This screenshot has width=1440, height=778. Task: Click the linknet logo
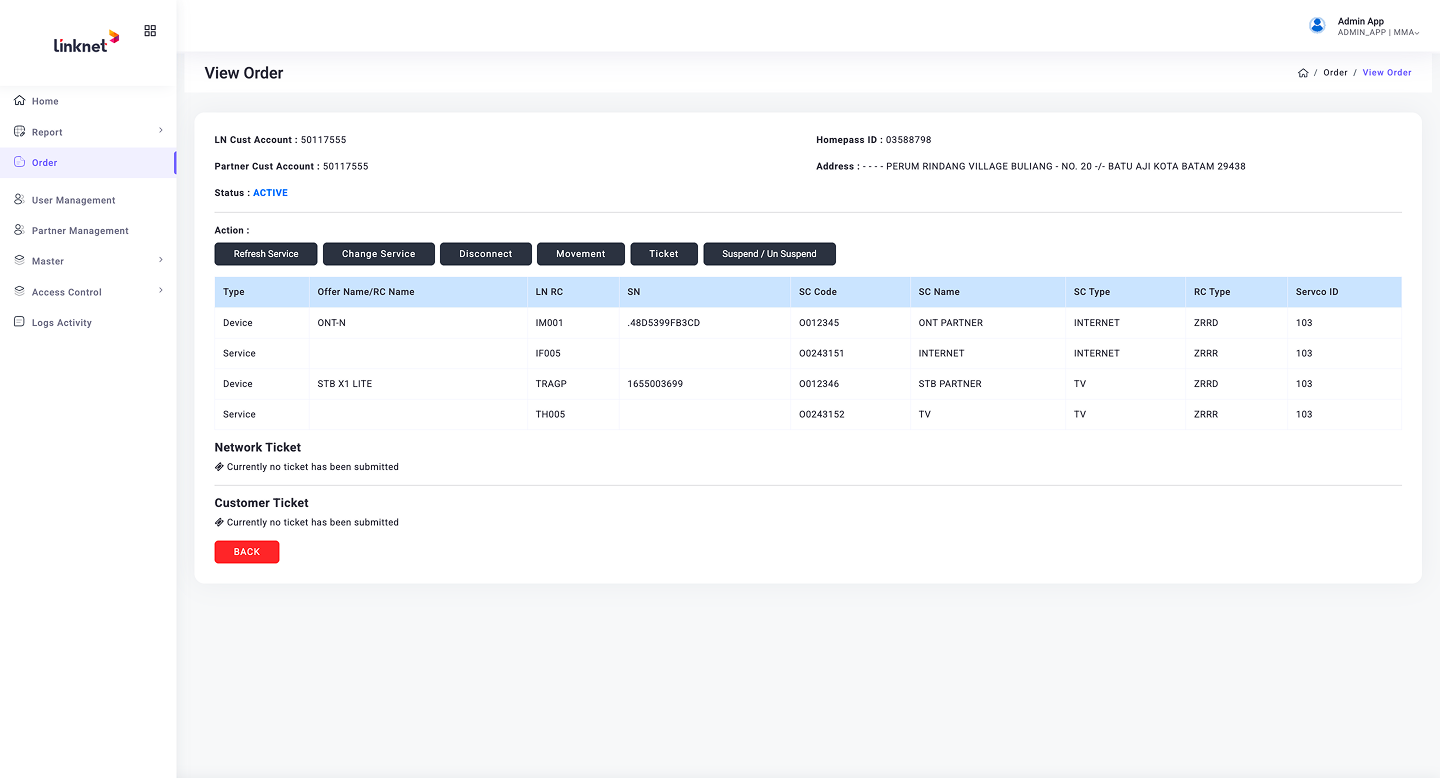coord(86,41)
